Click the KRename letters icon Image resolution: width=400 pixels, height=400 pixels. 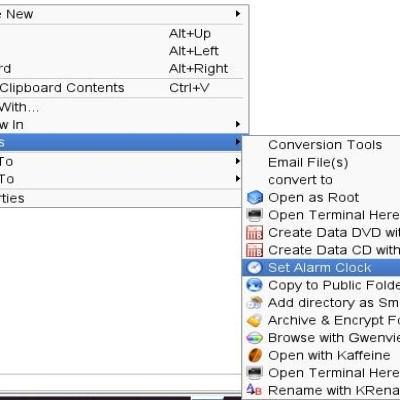click(255, 390)
